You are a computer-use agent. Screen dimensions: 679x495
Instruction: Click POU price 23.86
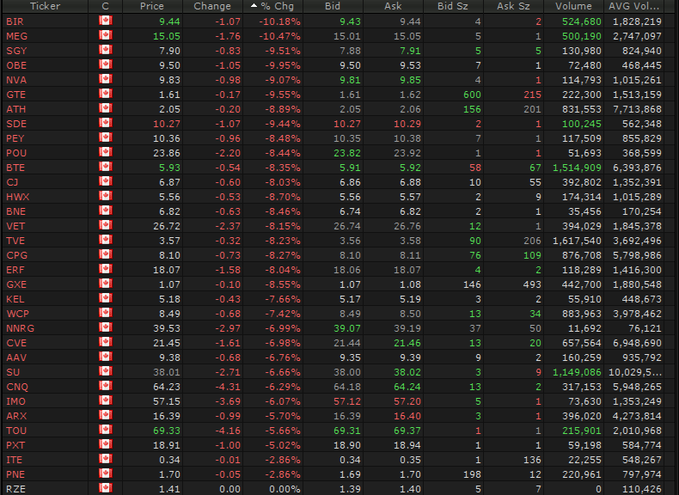click(x=167, y=153)
